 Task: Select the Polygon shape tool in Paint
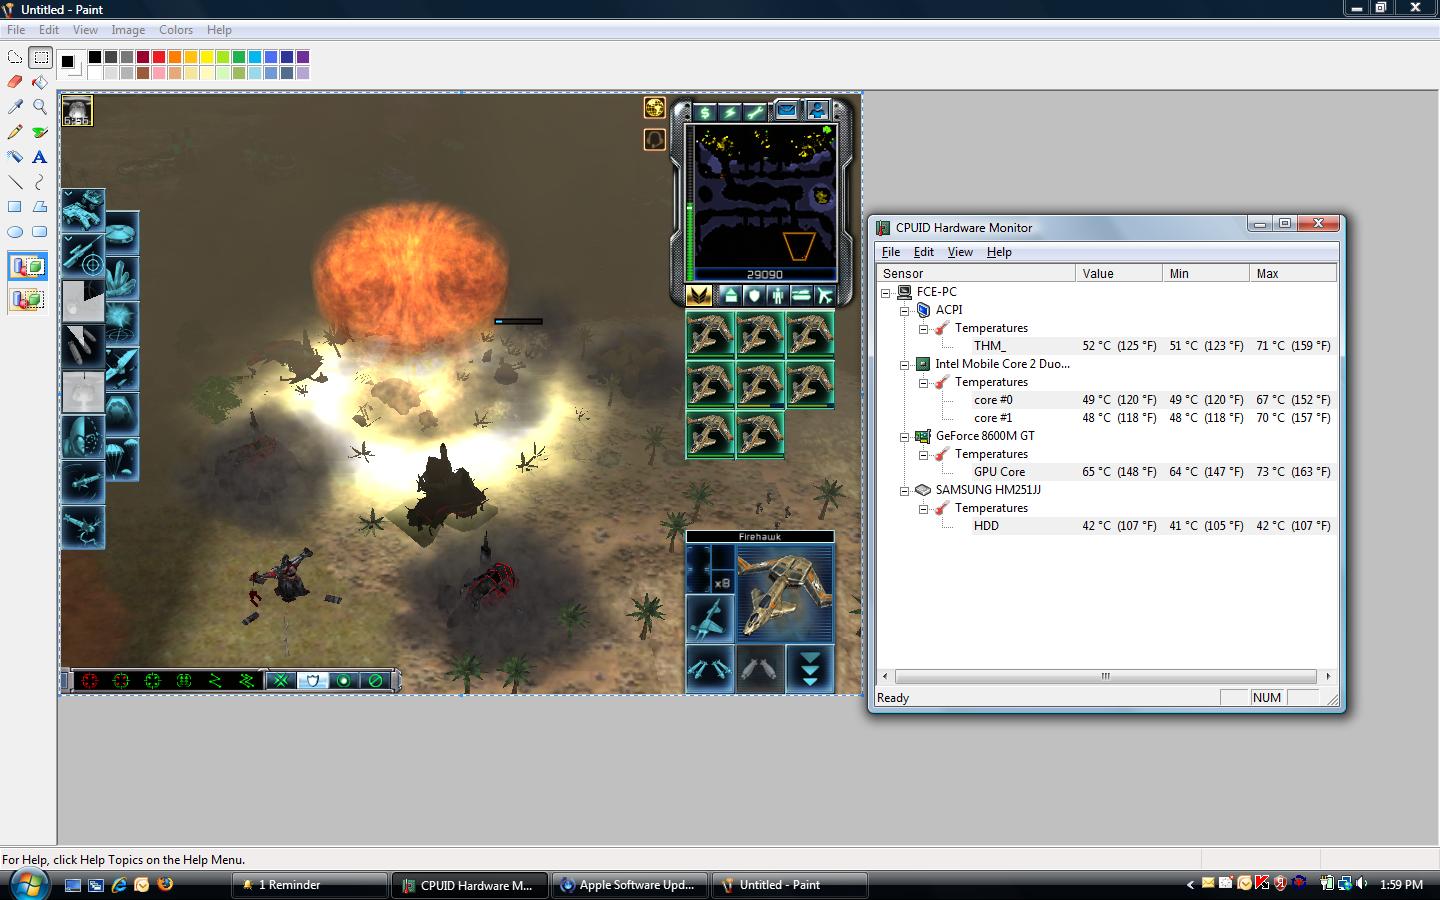[x=40, y=207]
